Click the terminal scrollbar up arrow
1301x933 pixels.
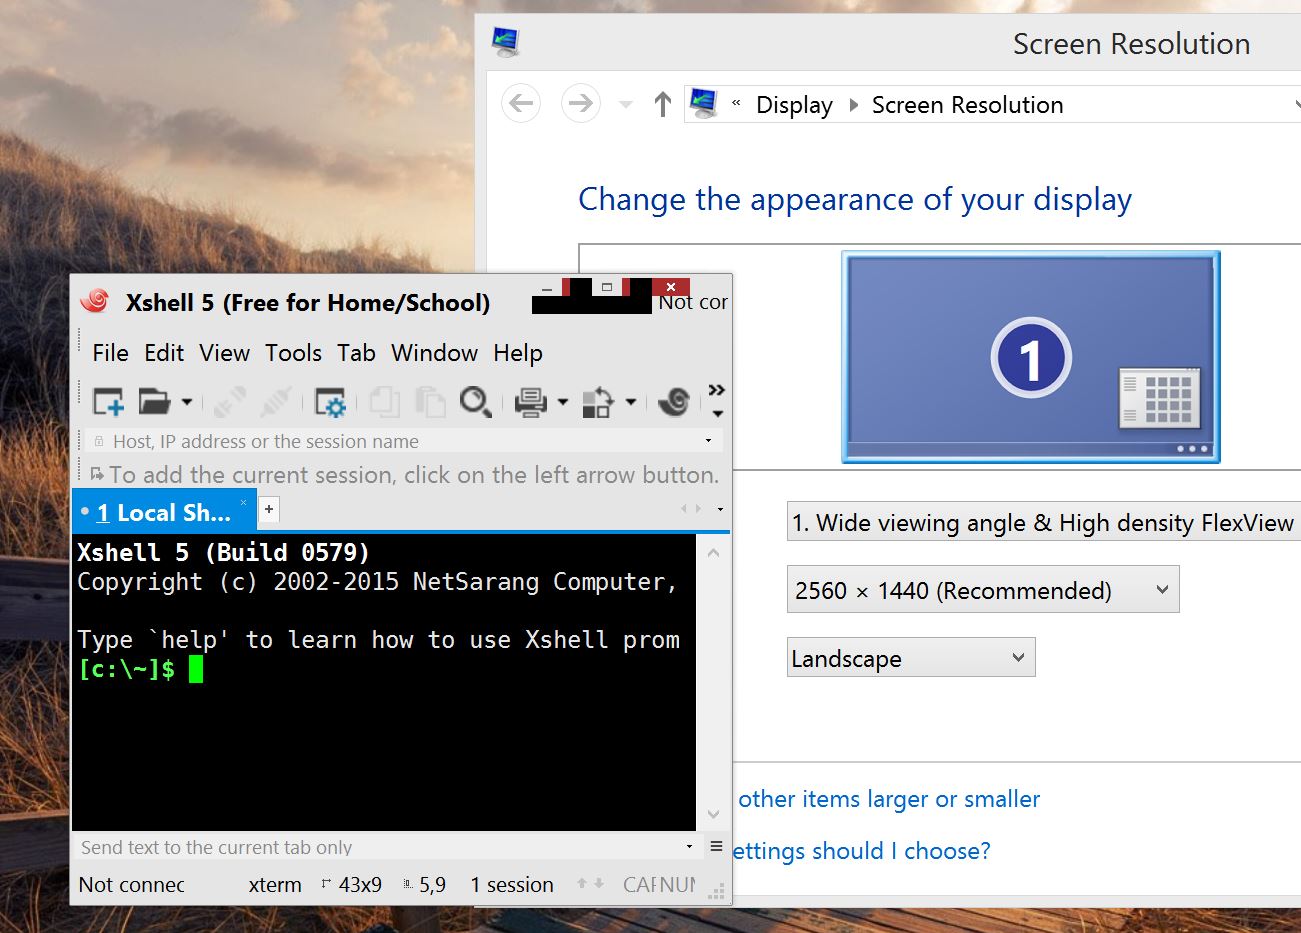click(x=713, y=551)
